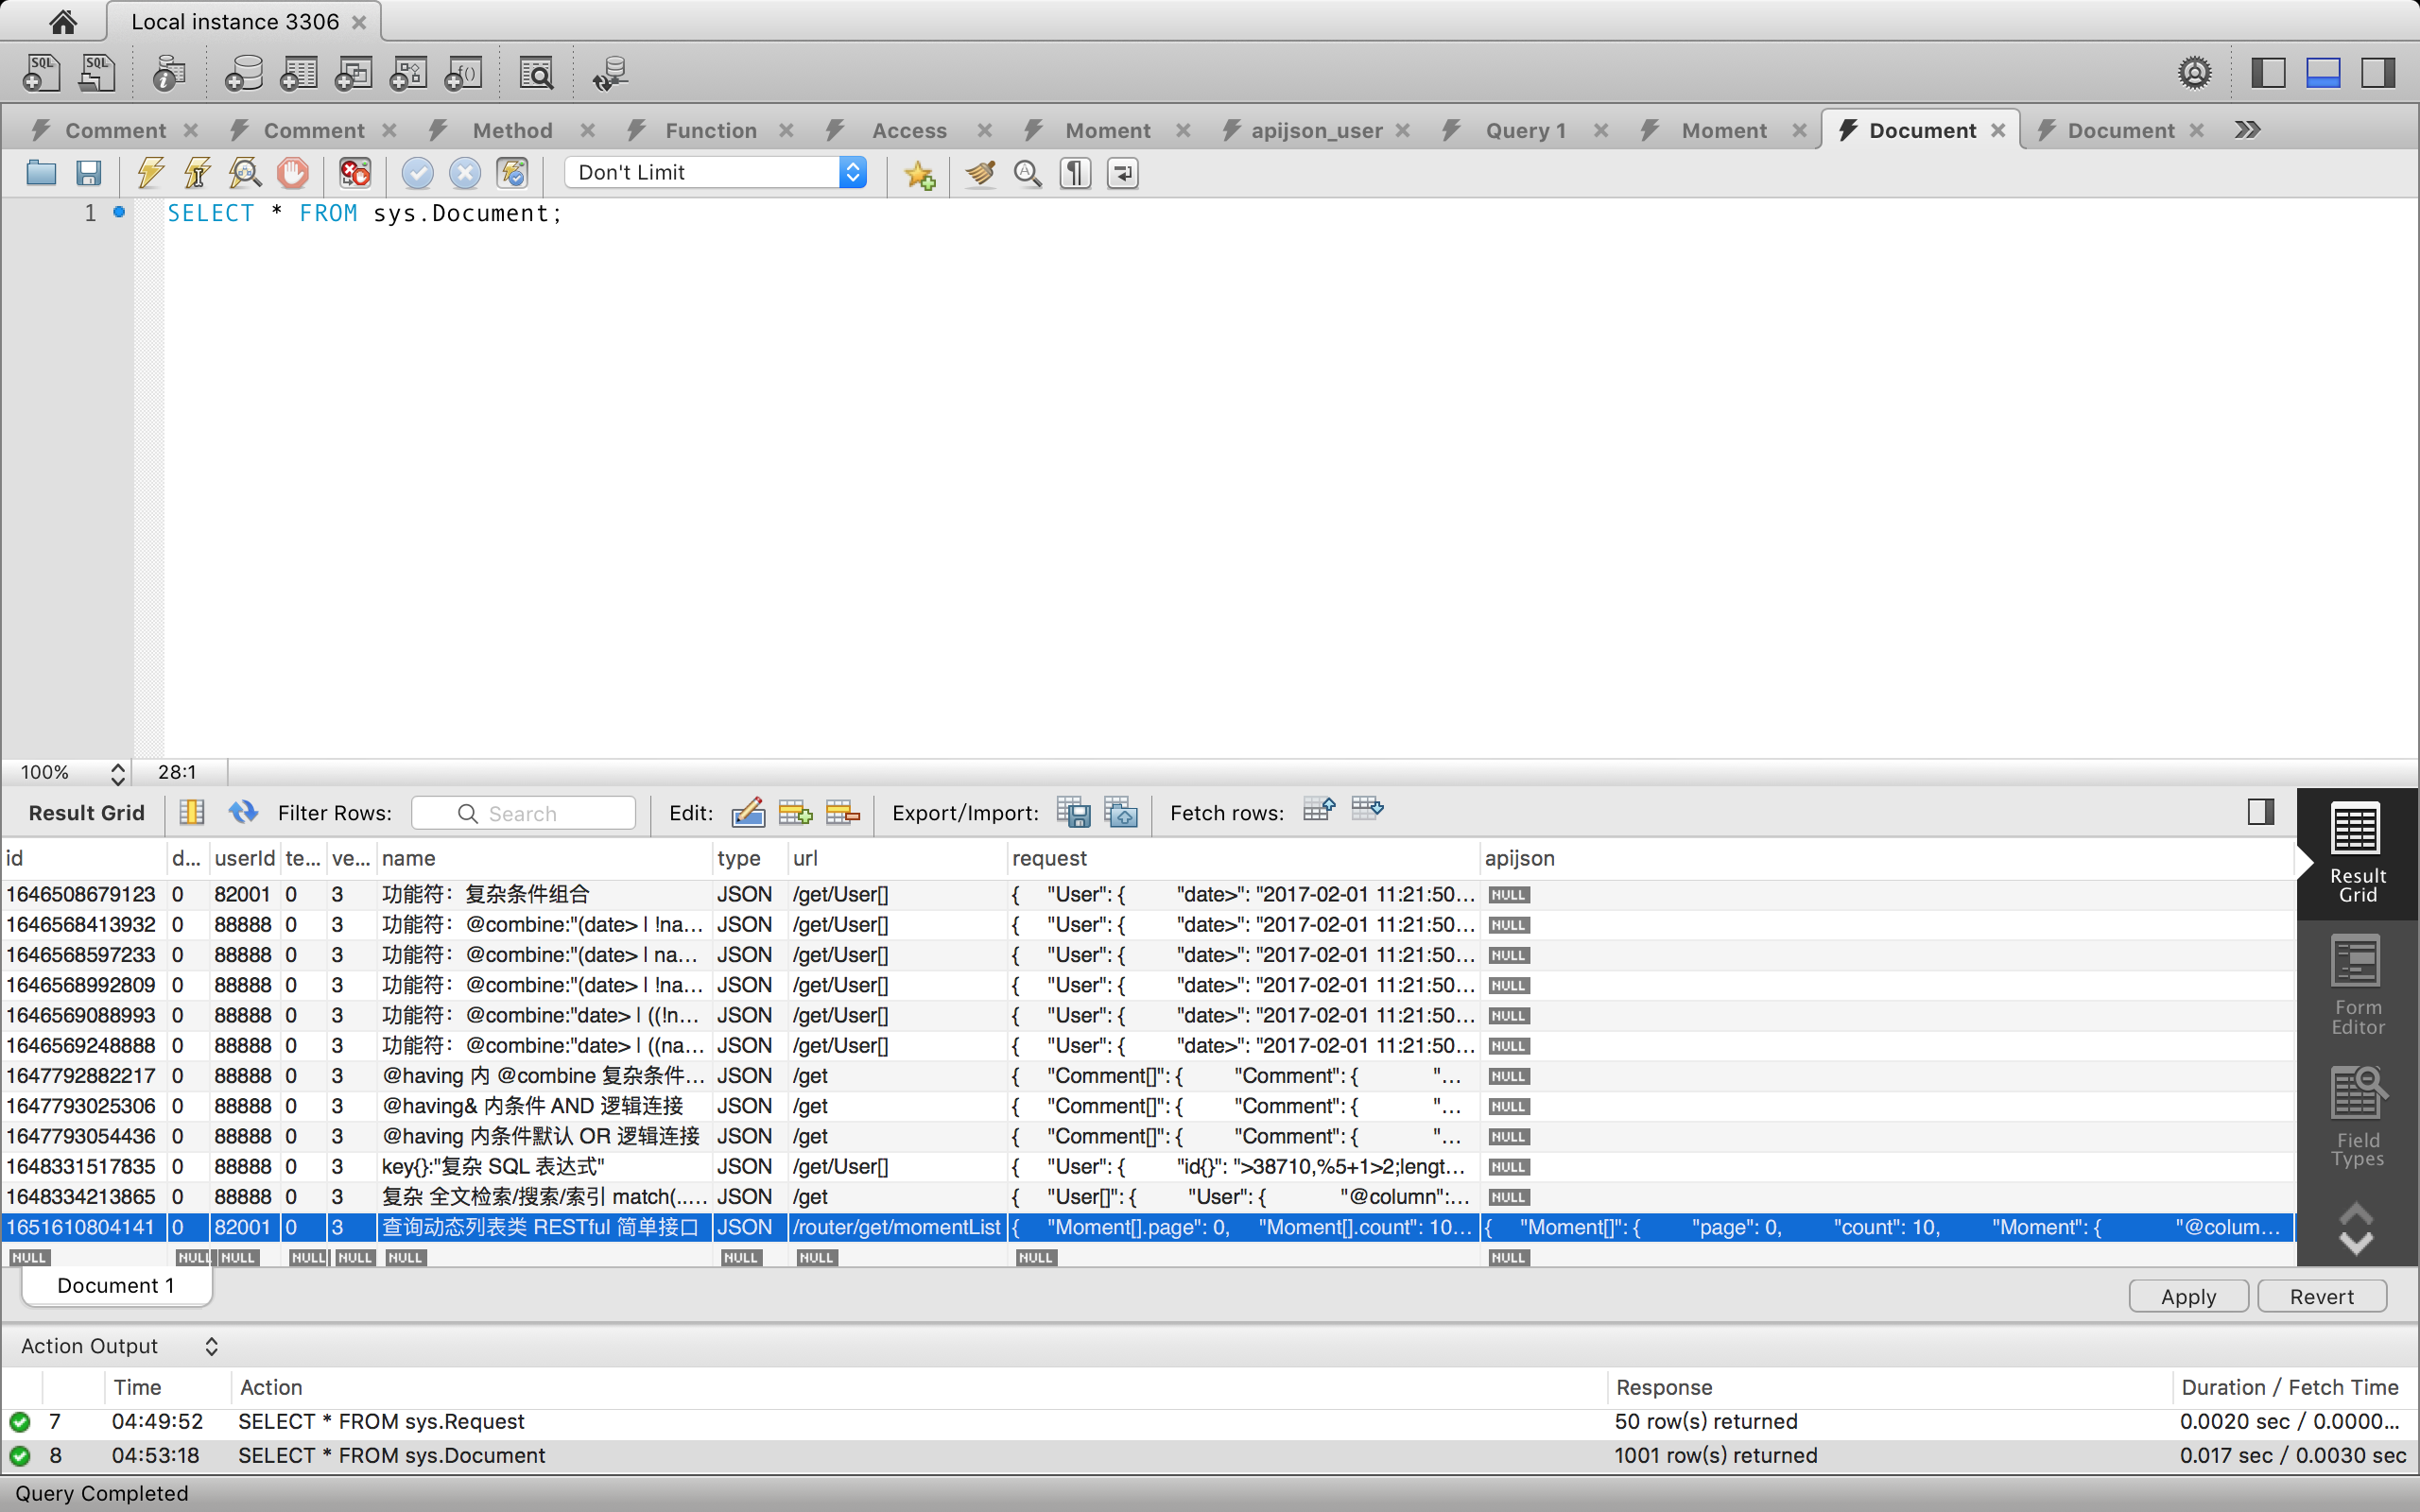Click the Home icon tab
Viewport: 2420px width, 1512px height.
click(x=63, y=21)
